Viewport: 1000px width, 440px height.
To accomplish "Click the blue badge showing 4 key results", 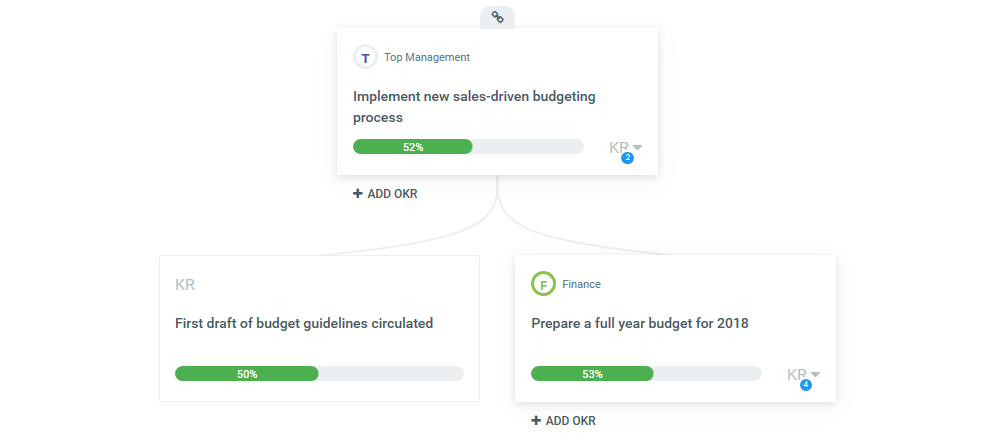I will pyautogui.click(x=806, y=385).
